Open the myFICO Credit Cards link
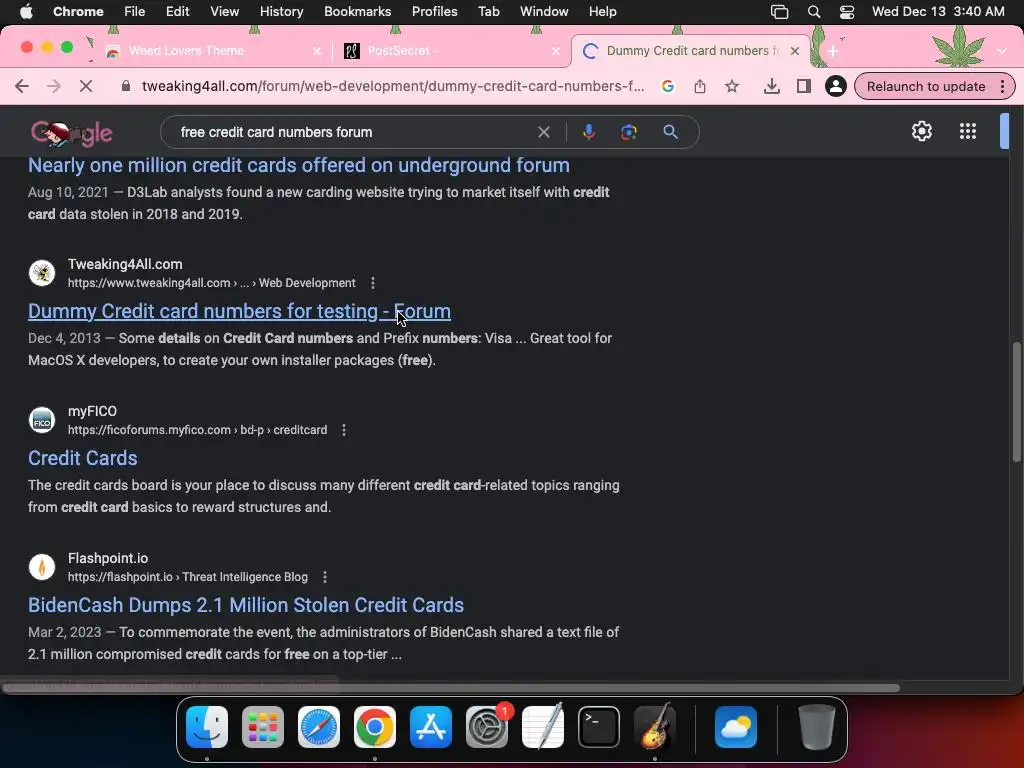 click(82, 458)
